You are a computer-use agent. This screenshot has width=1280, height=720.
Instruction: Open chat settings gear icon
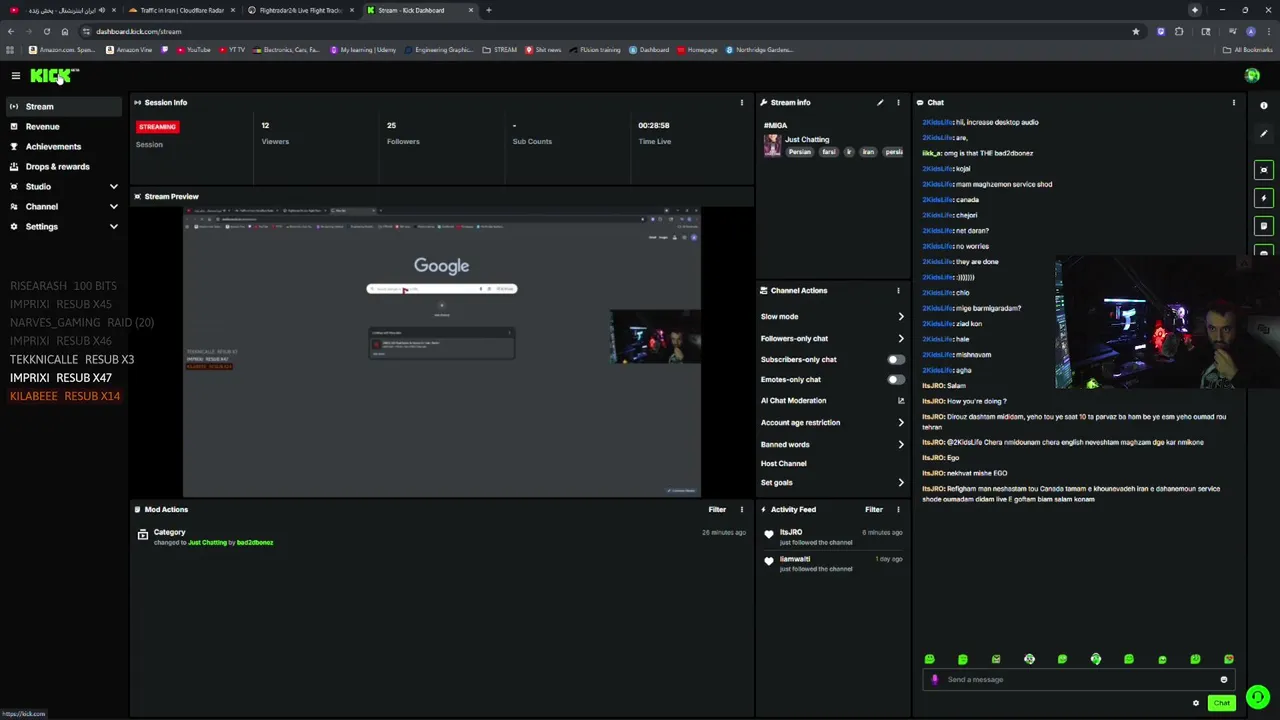pyautogui.click(x=1195, y=703)
